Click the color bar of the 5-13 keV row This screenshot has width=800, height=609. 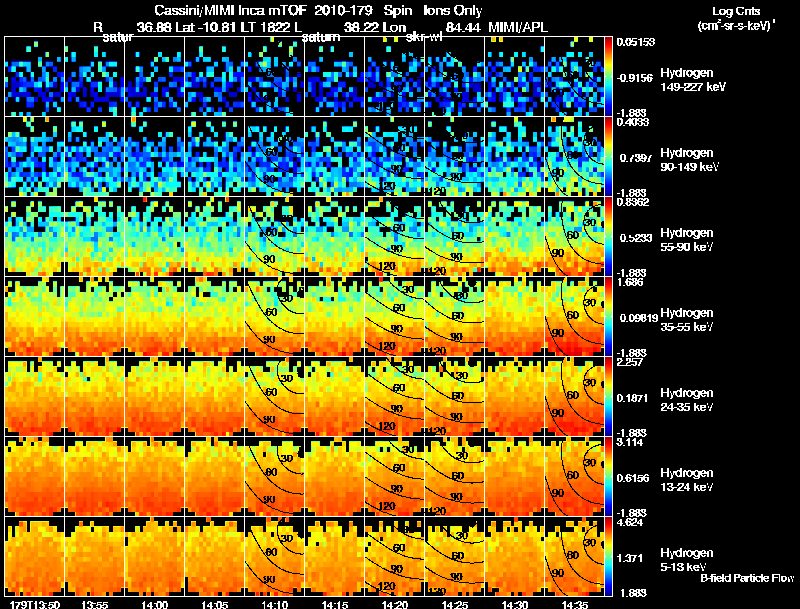608,557
